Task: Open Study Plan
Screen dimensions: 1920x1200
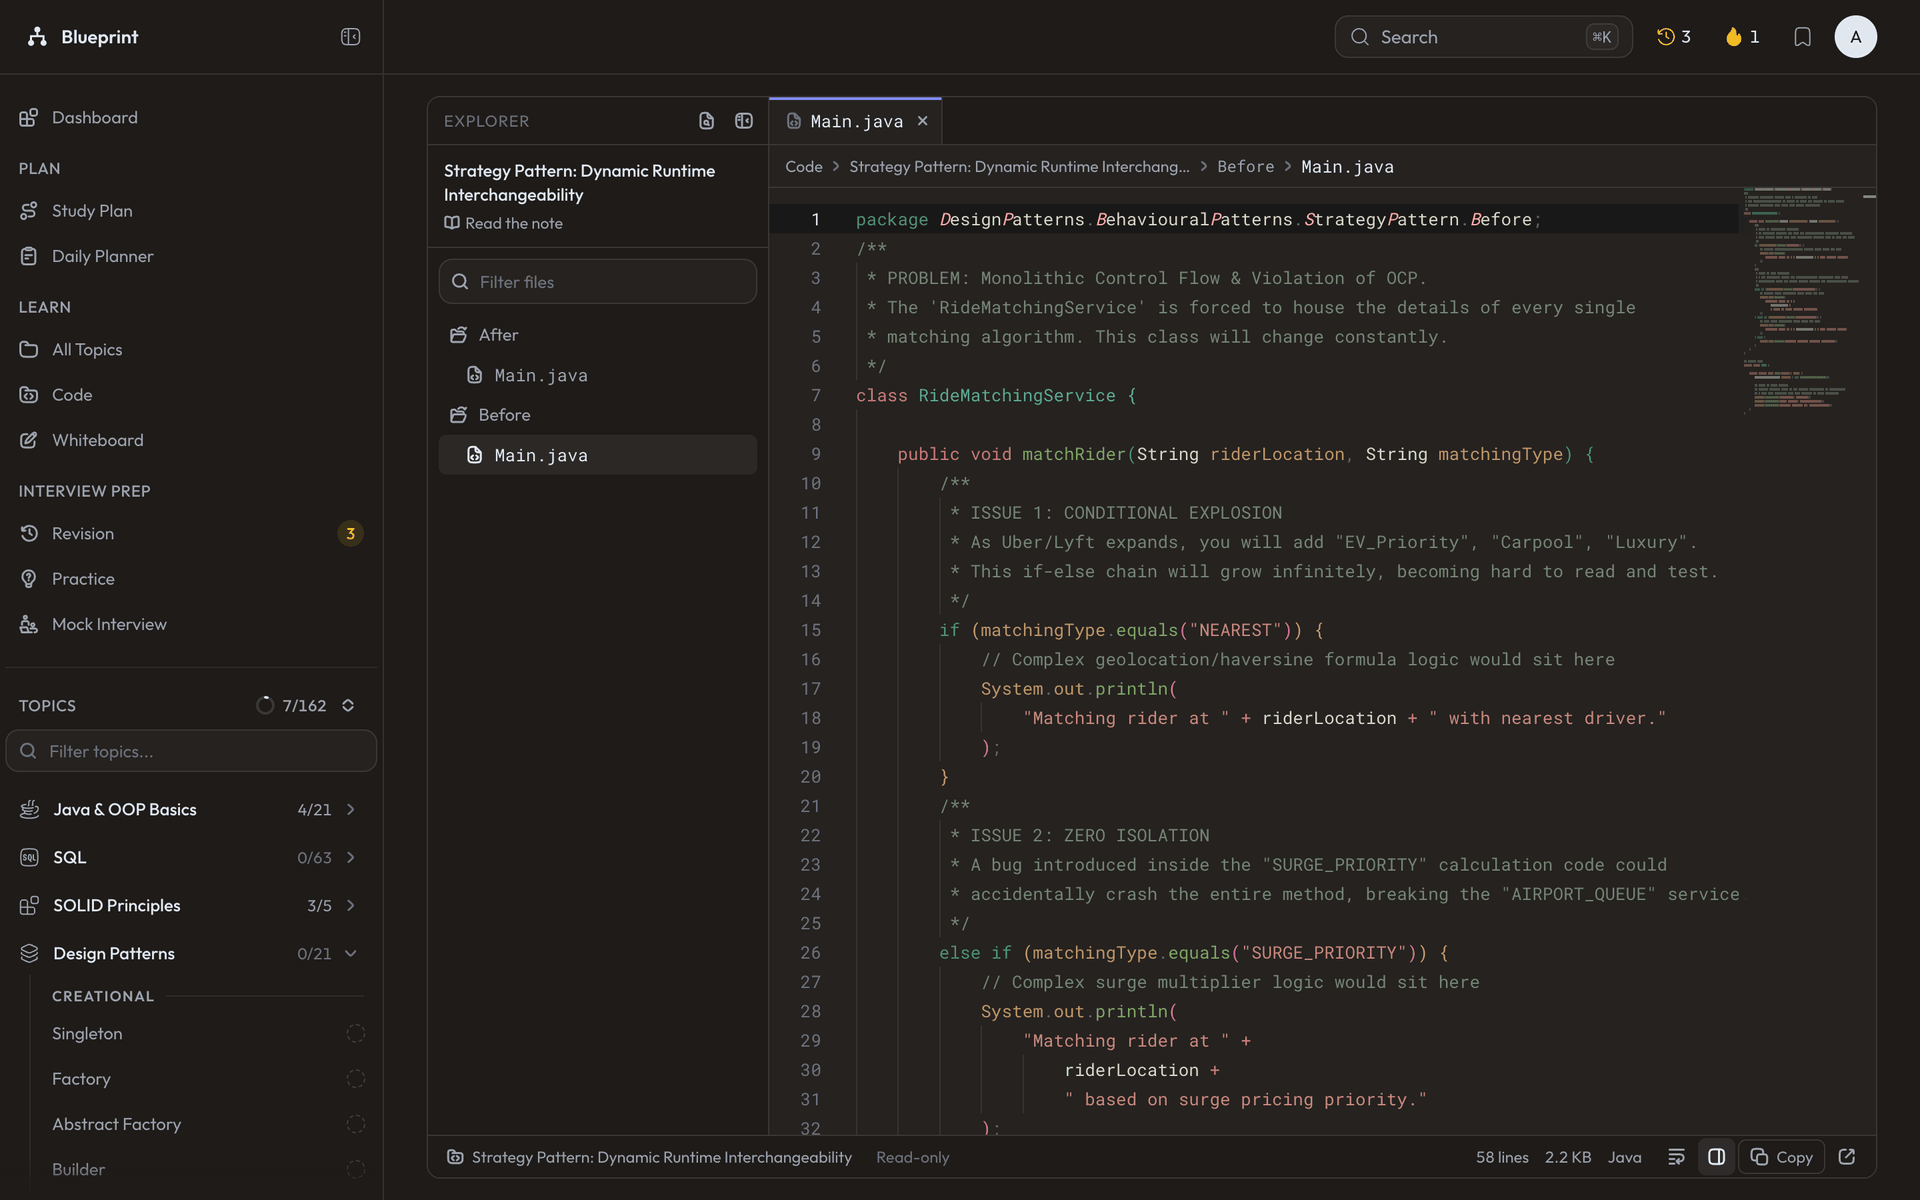Action: click(191, 211)
